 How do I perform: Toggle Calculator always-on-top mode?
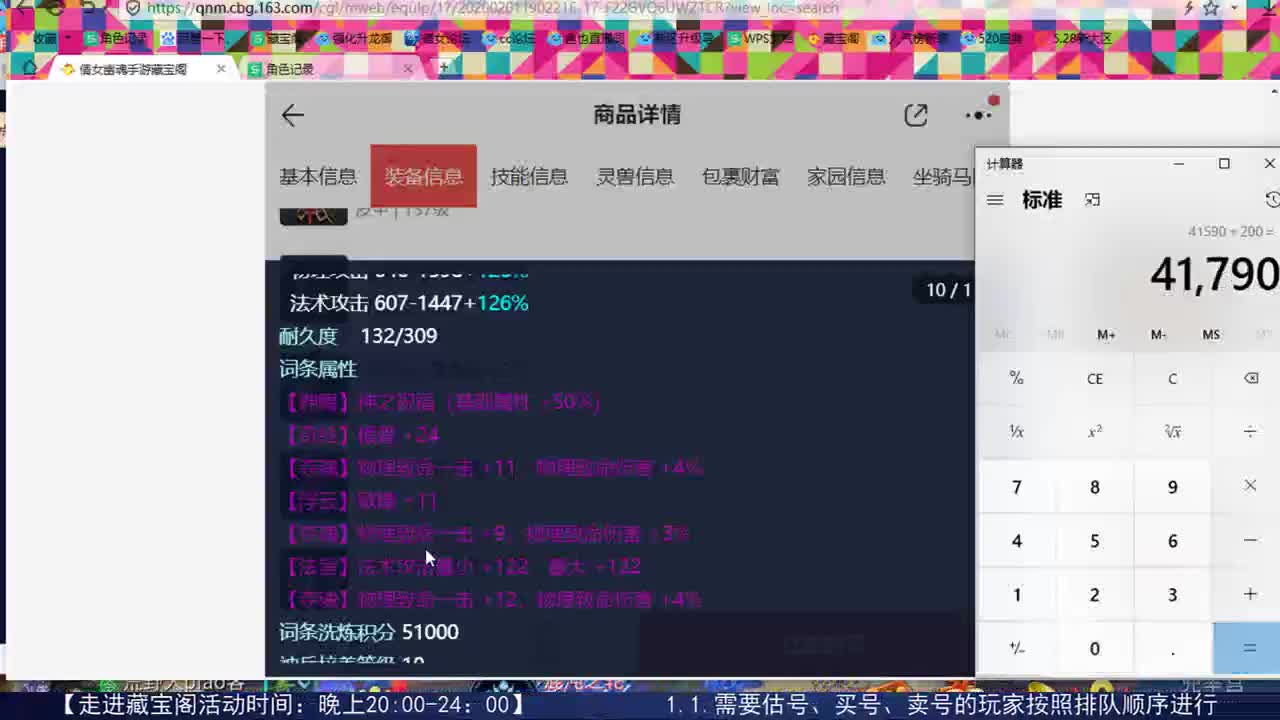coord(1092,199)
